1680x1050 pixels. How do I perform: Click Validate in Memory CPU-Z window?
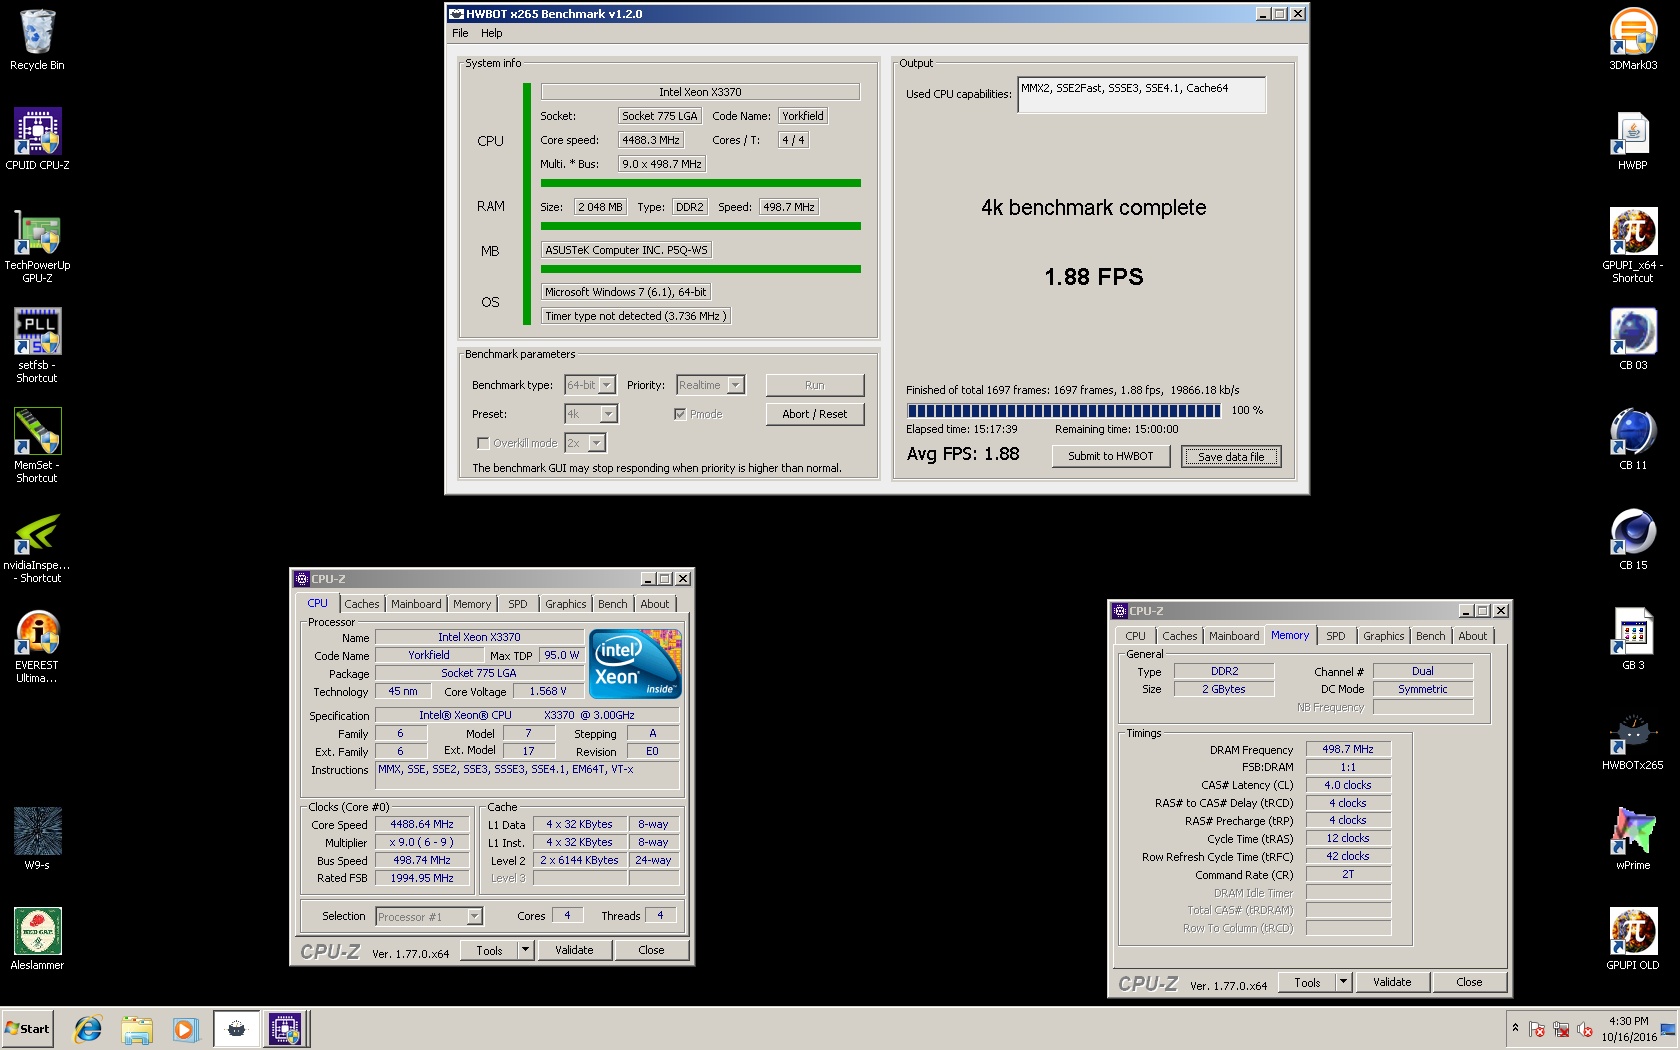1392,982
